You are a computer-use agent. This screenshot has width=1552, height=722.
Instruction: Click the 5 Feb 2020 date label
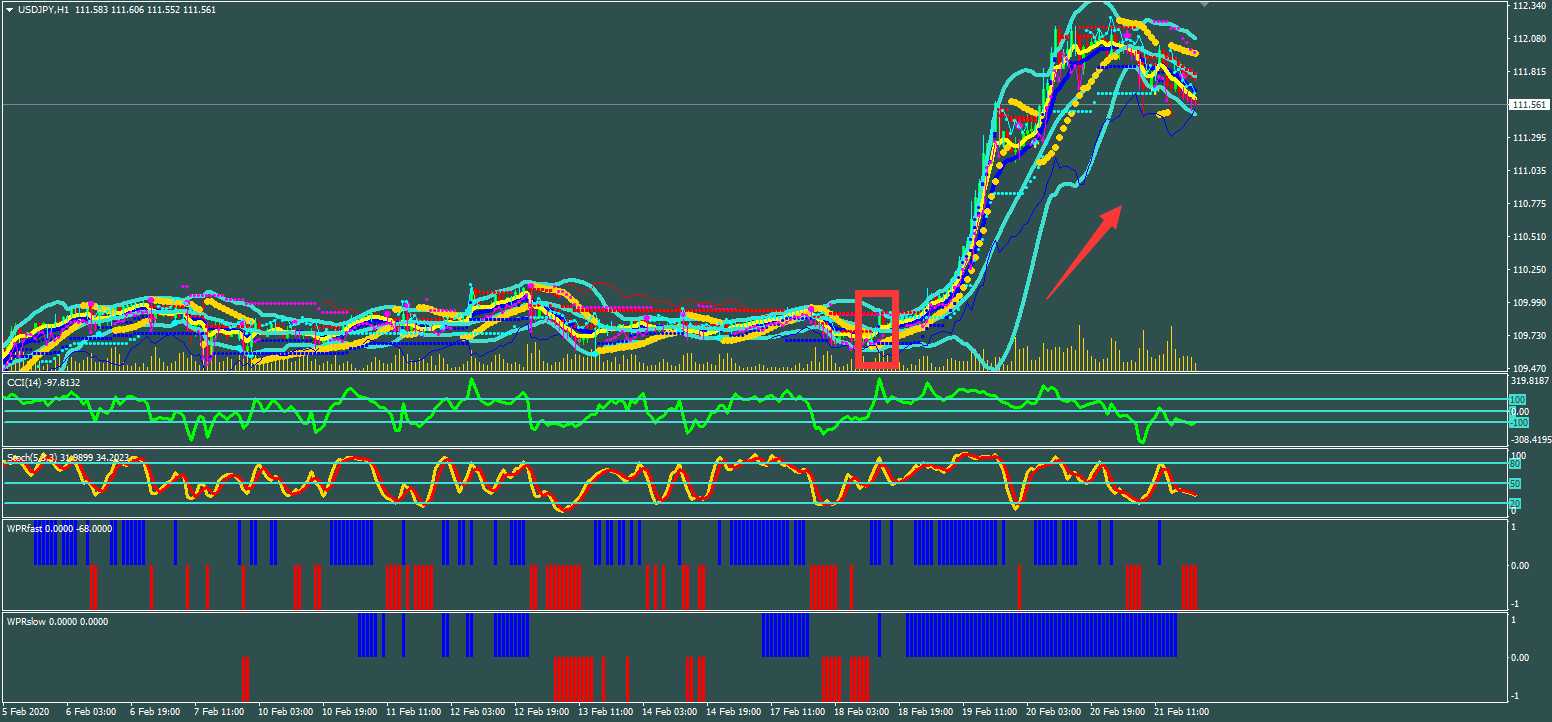point(26,712)
